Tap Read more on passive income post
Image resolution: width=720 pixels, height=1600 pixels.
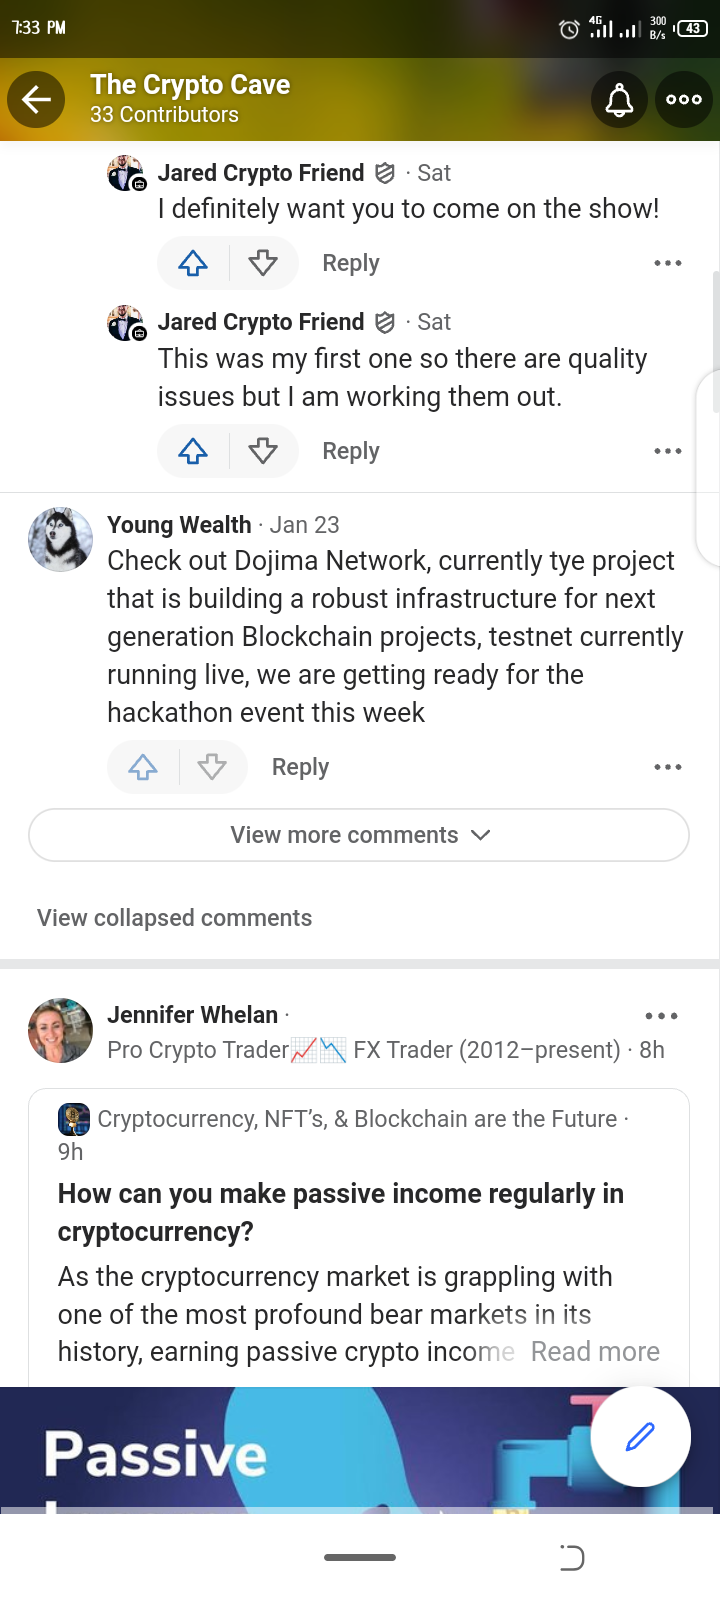(595, 1352)
